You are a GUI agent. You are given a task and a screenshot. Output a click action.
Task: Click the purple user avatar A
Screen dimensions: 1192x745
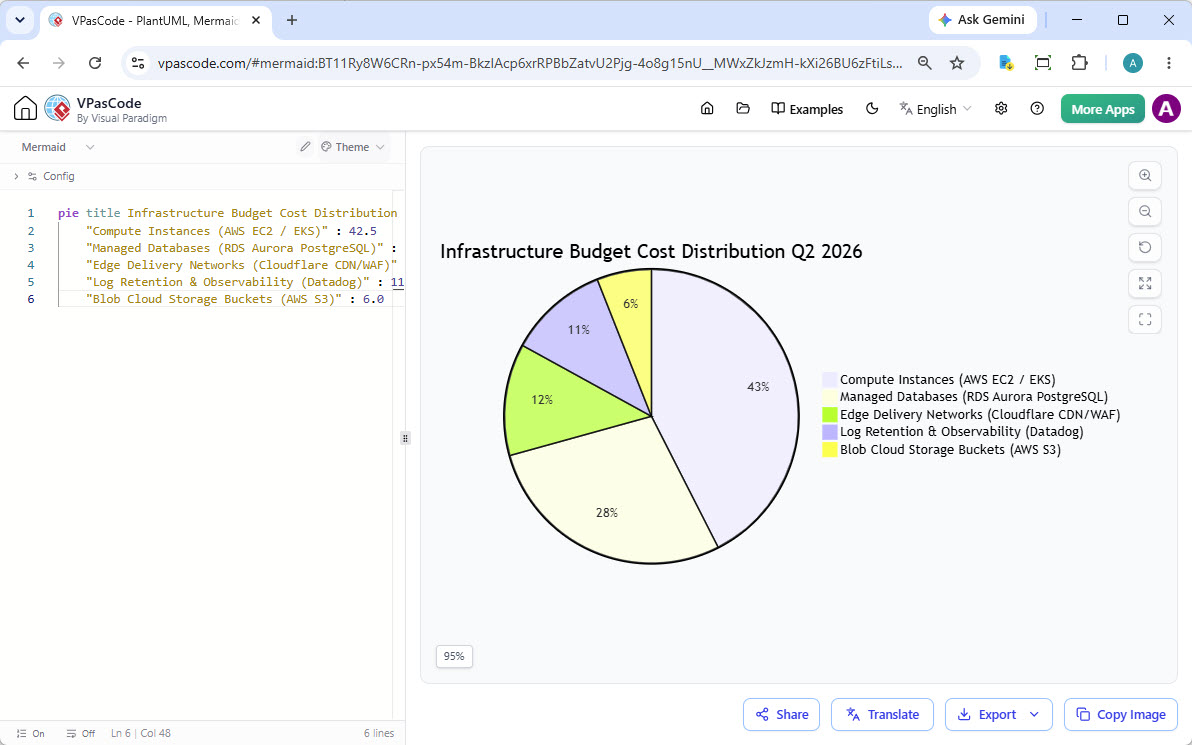1166,109
